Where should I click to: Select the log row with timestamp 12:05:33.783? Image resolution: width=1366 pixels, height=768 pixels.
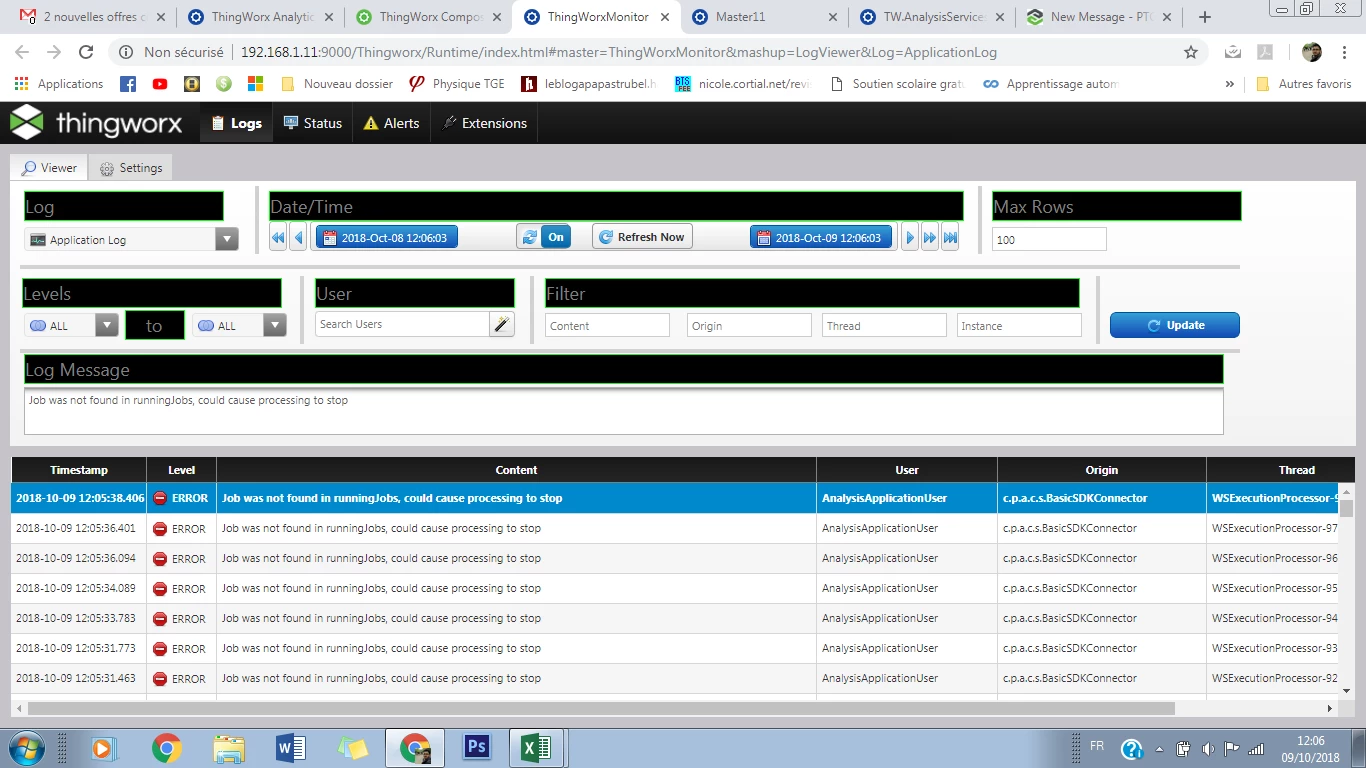click(x=675, y=618)
